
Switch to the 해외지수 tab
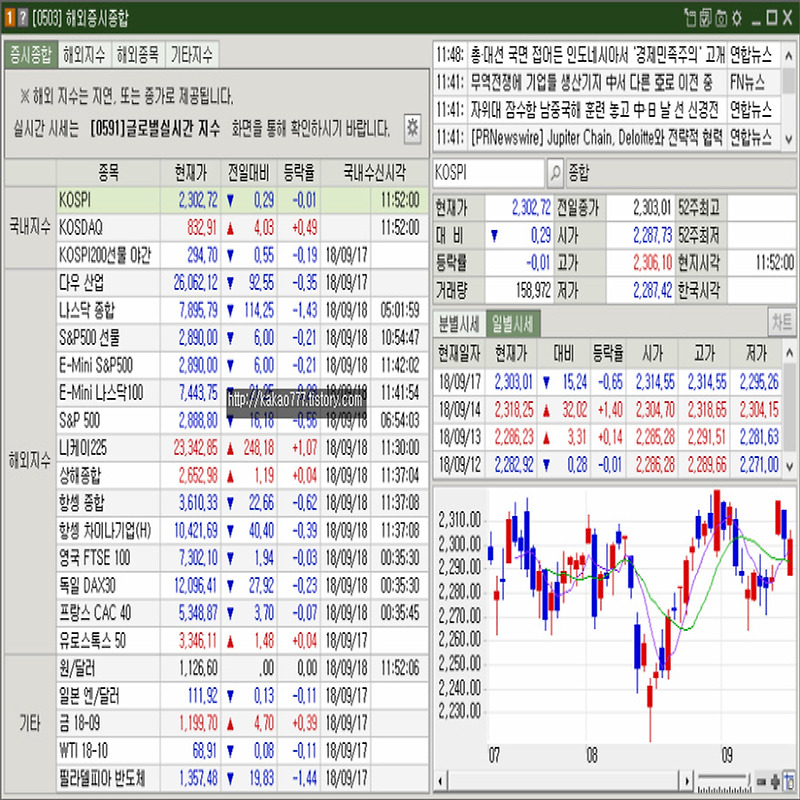point(83,55)
